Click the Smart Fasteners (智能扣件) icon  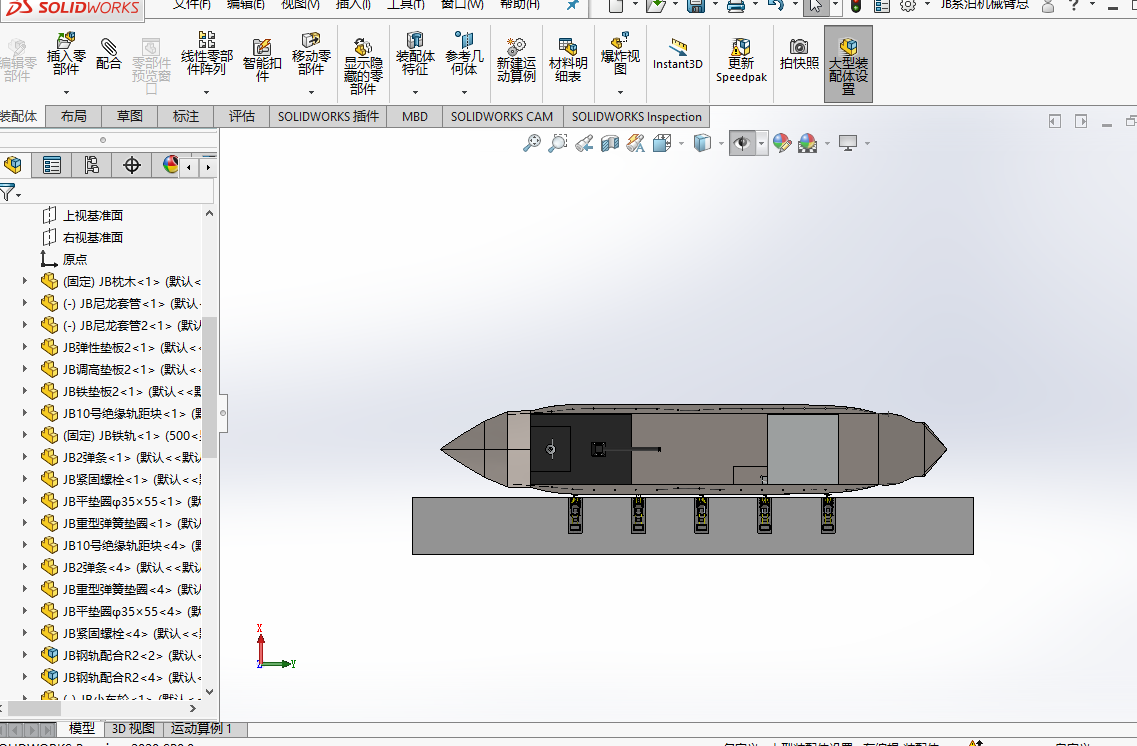point(262,59)
